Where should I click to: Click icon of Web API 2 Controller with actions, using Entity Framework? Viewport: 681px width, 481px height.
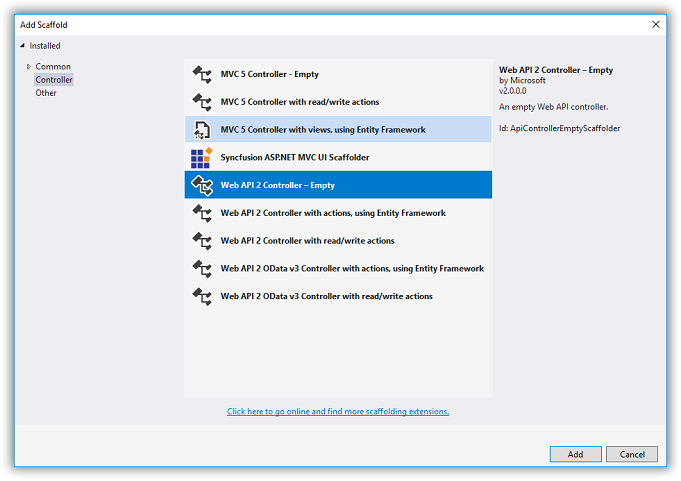pyautogui.click(x=202, y=213)
